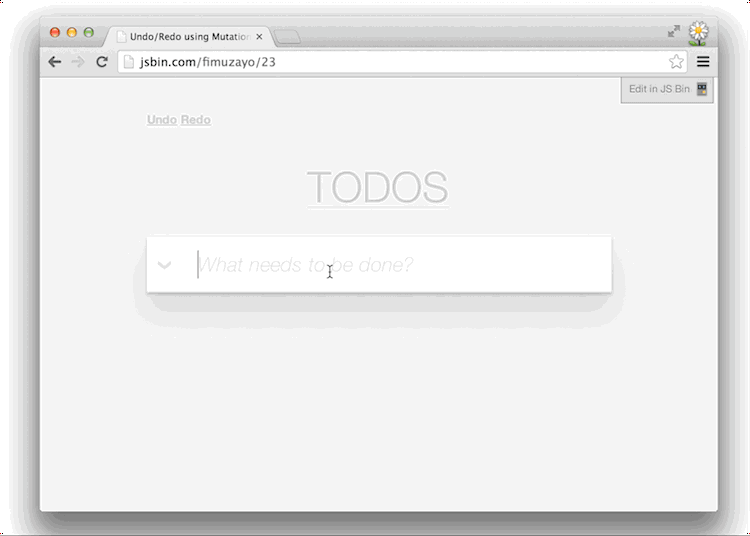Select the Undo/Redo using Mutation tab
This screenshot has height=536, width=750.
pyautogui.click(x=185, y=37)
